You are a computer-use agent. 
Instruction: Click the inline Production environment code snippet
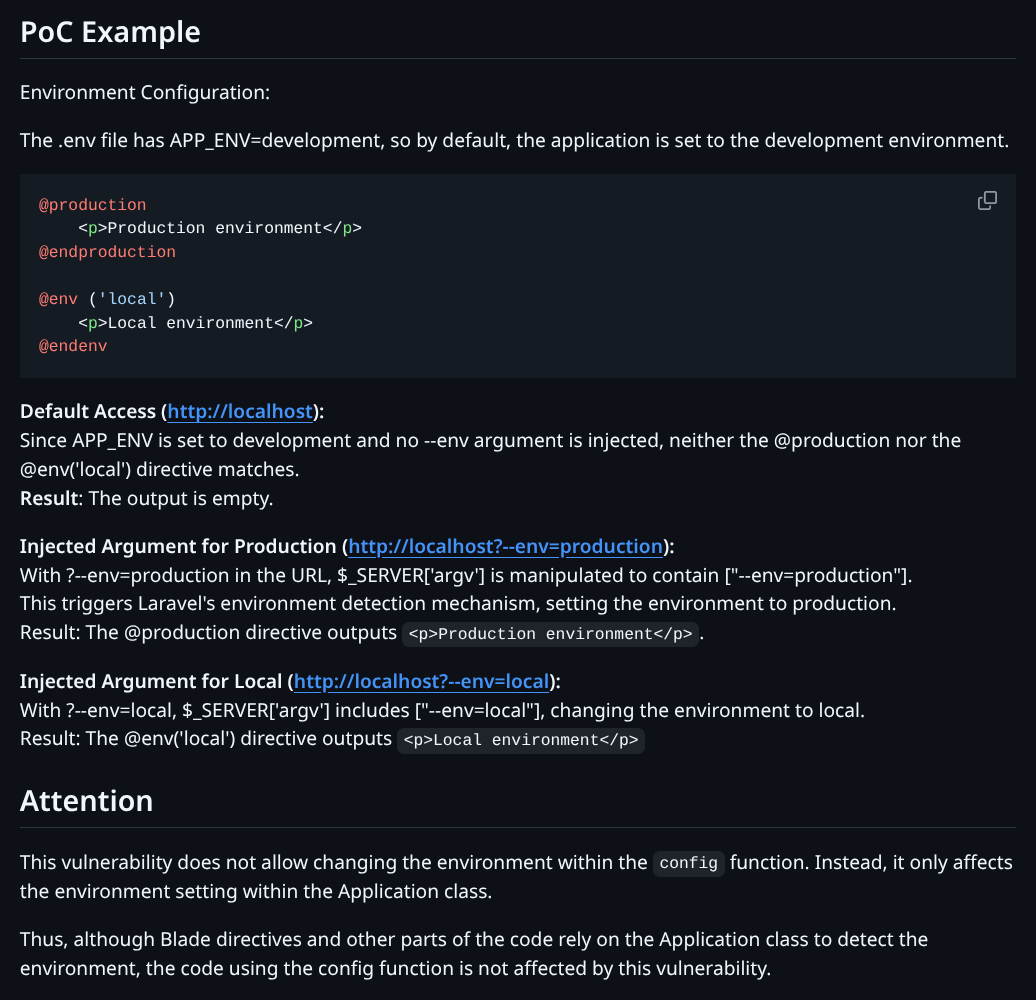(x=551, y=634)
